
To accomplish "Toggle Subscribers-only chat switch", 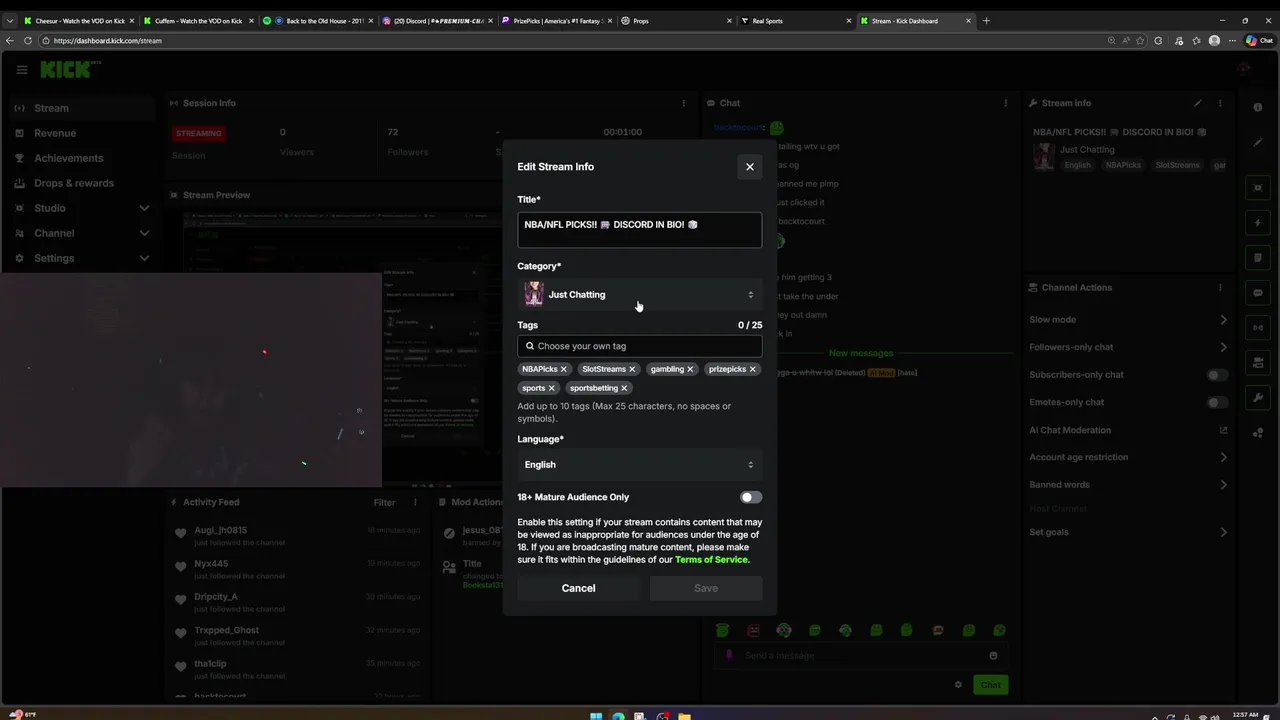I will 1217,375.
